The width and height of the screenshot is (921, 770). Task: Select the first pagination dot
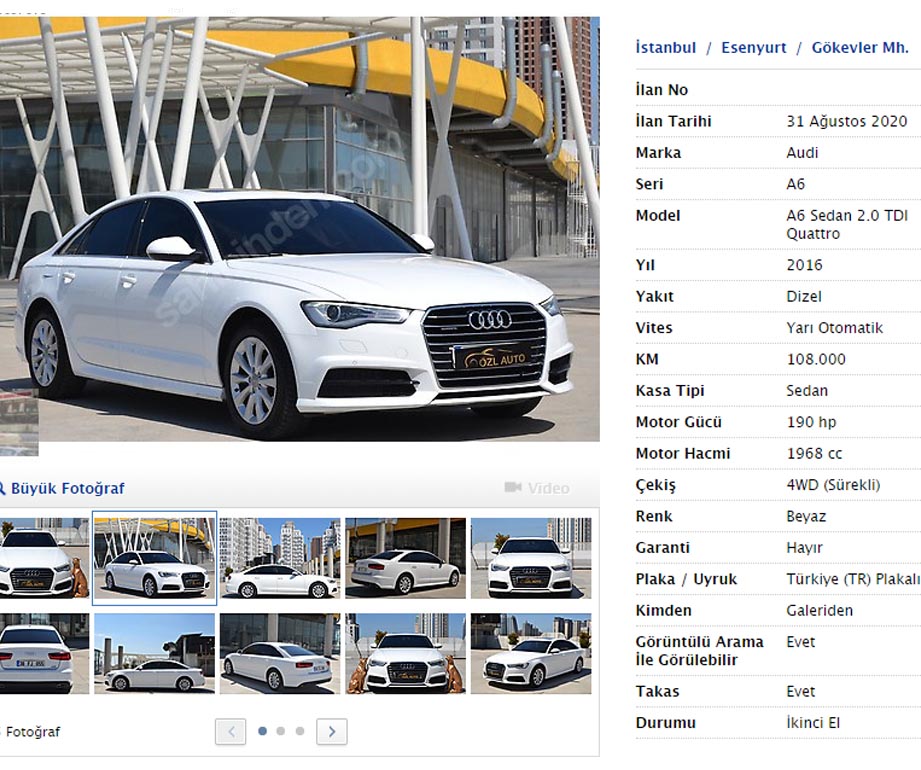262,731
